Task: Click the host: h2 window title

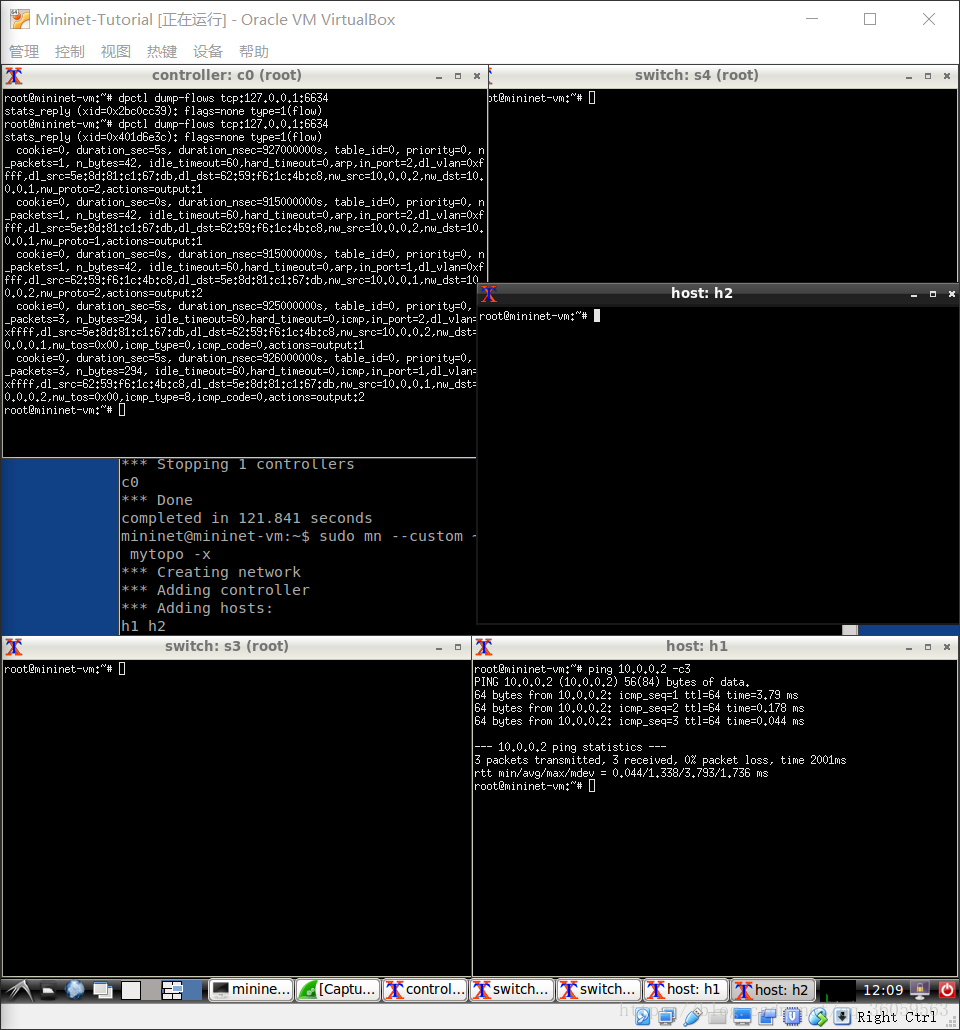Action: click(x=702, y=294)
